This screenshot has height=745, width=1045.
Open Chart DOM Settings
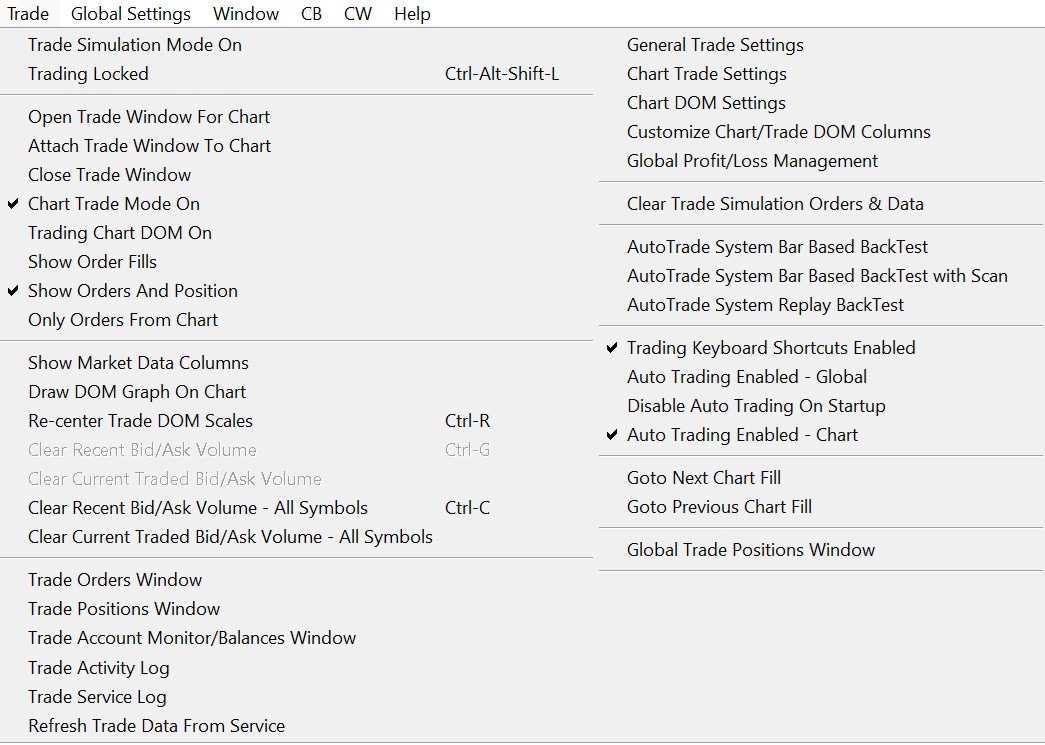706,103
